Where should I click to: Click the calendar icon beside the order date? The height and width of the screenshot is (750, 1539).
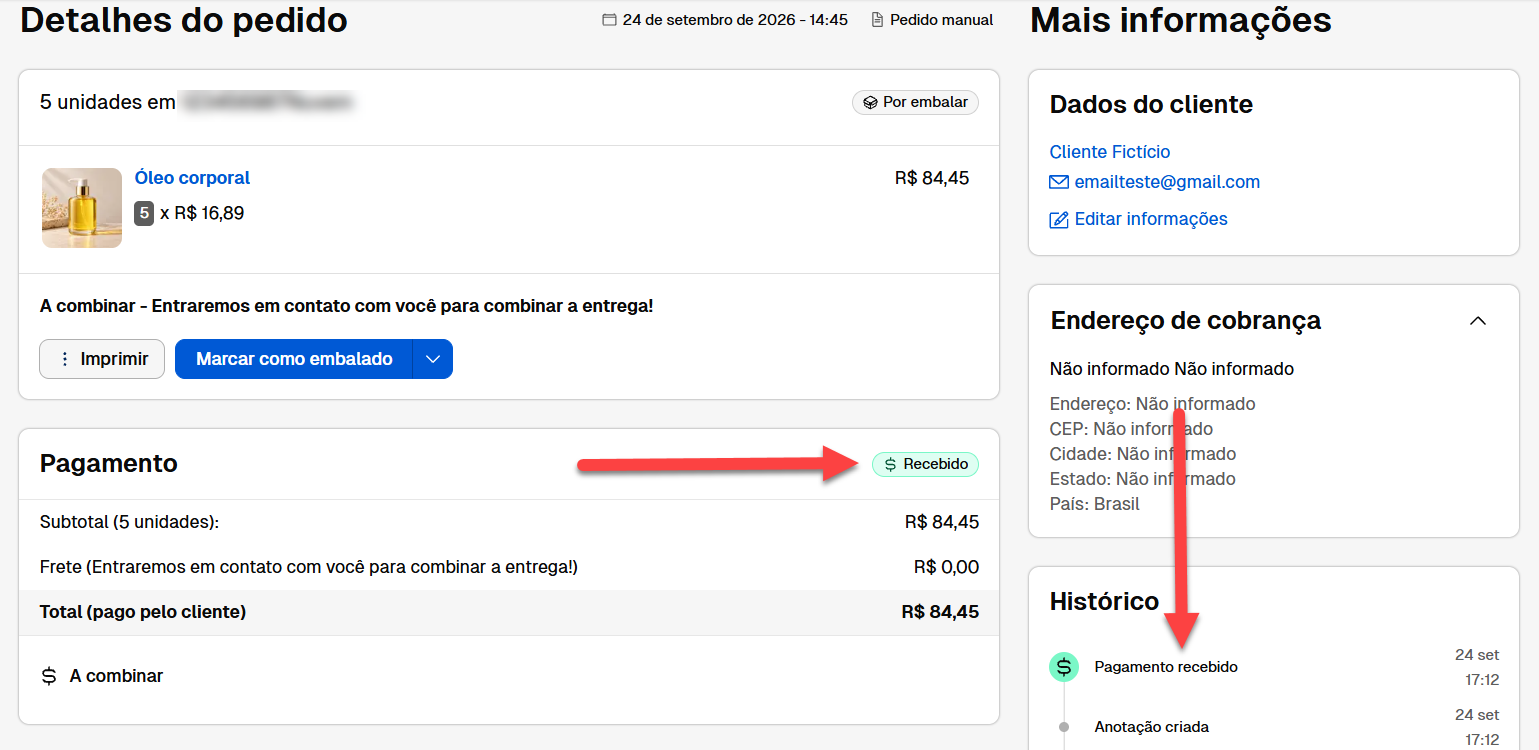(609, 20)
